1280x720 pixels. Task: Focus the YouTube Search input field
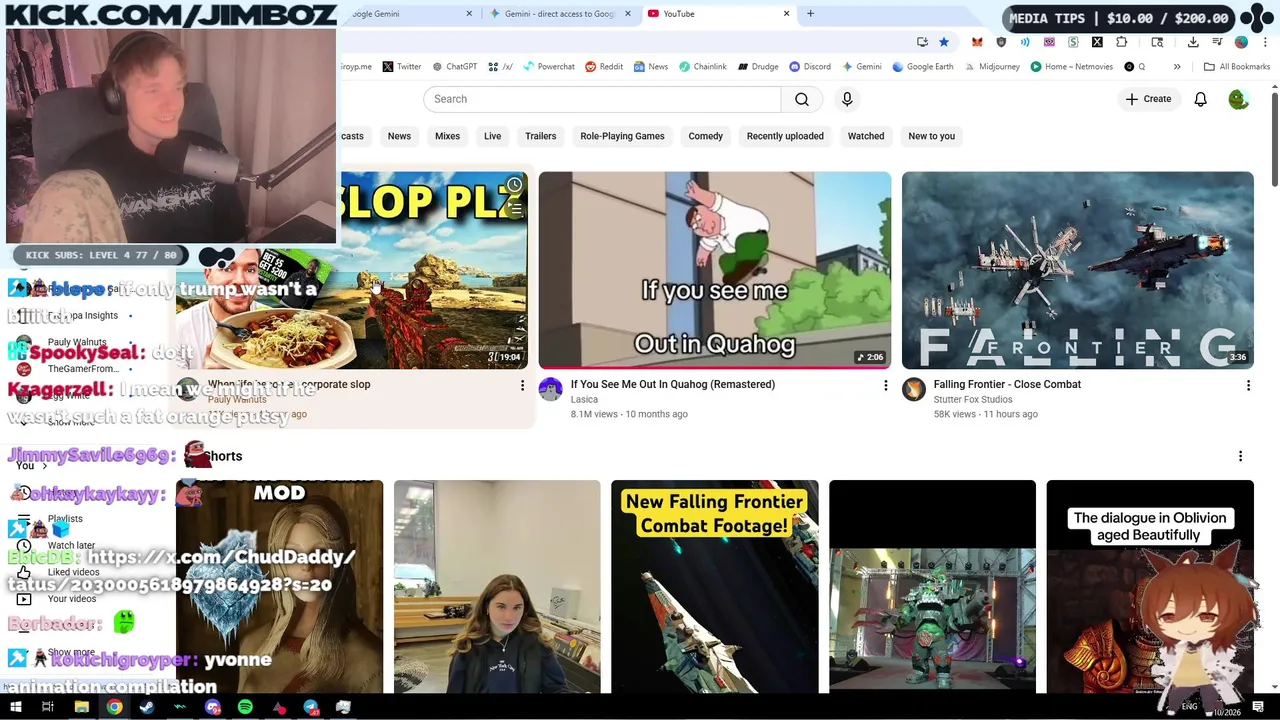pyautogui.click(x=602, y=99)
